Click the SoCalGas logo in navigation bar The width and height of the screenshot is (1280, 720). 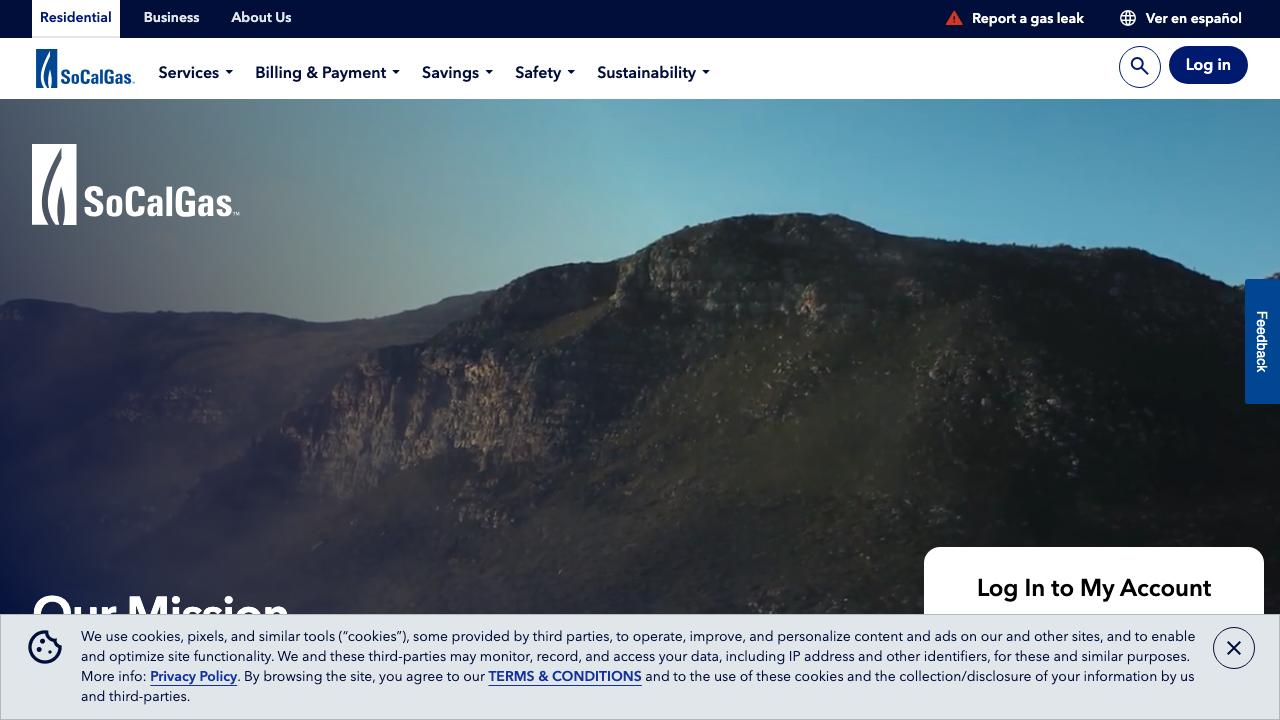pyautogui.click(x=85, y=69)
